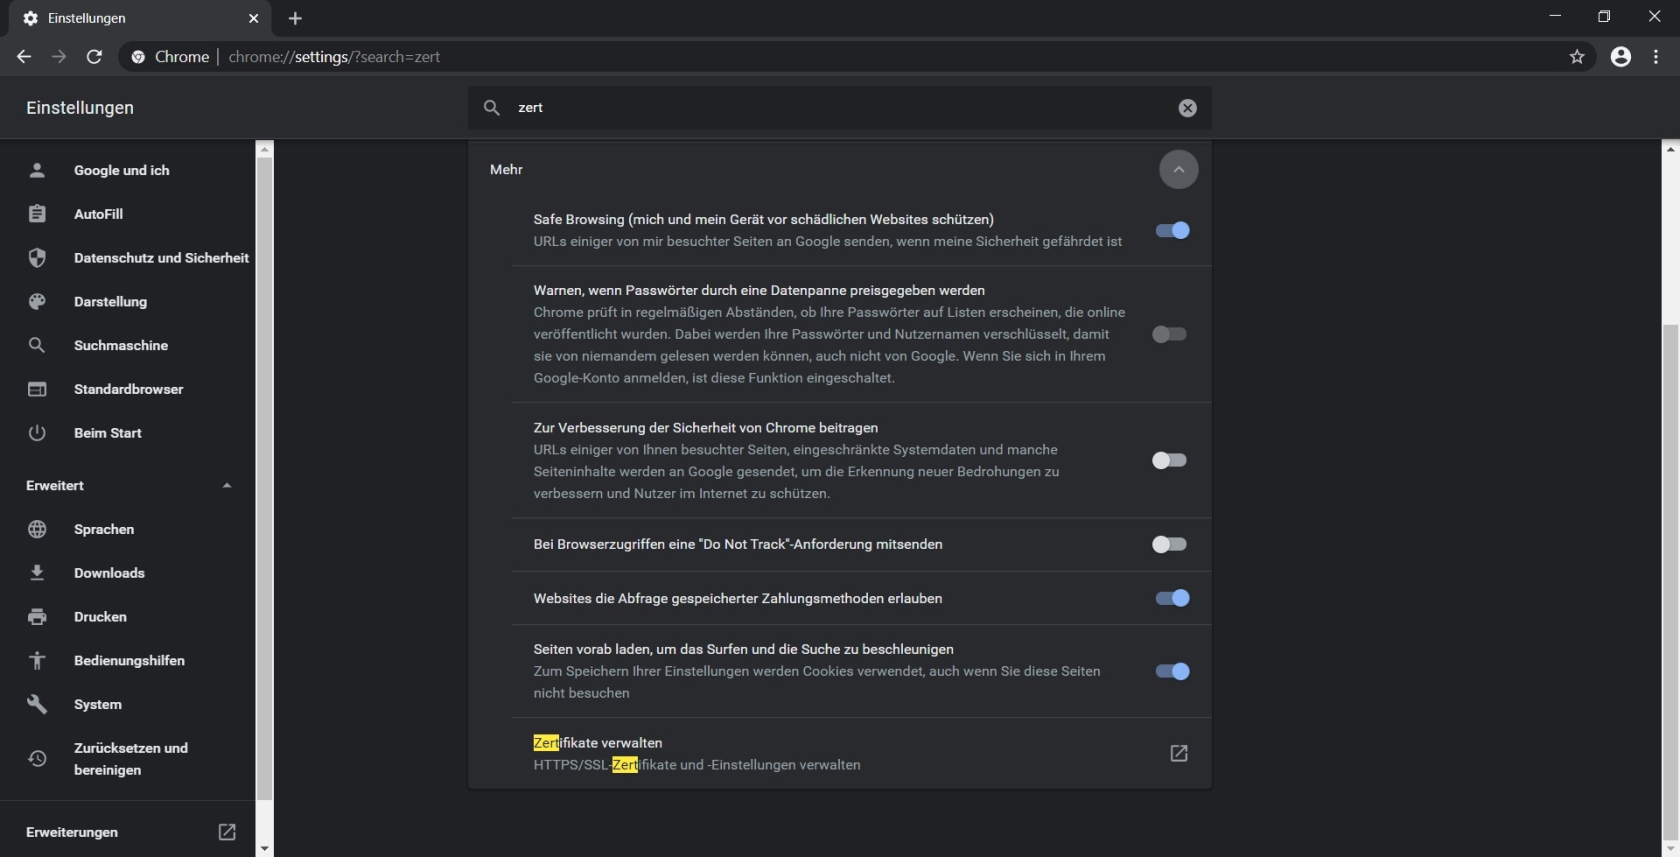The width and height of the screenshot is (1680, 857).
Task: Click the Darstellung palette icon
Action: 37,301
